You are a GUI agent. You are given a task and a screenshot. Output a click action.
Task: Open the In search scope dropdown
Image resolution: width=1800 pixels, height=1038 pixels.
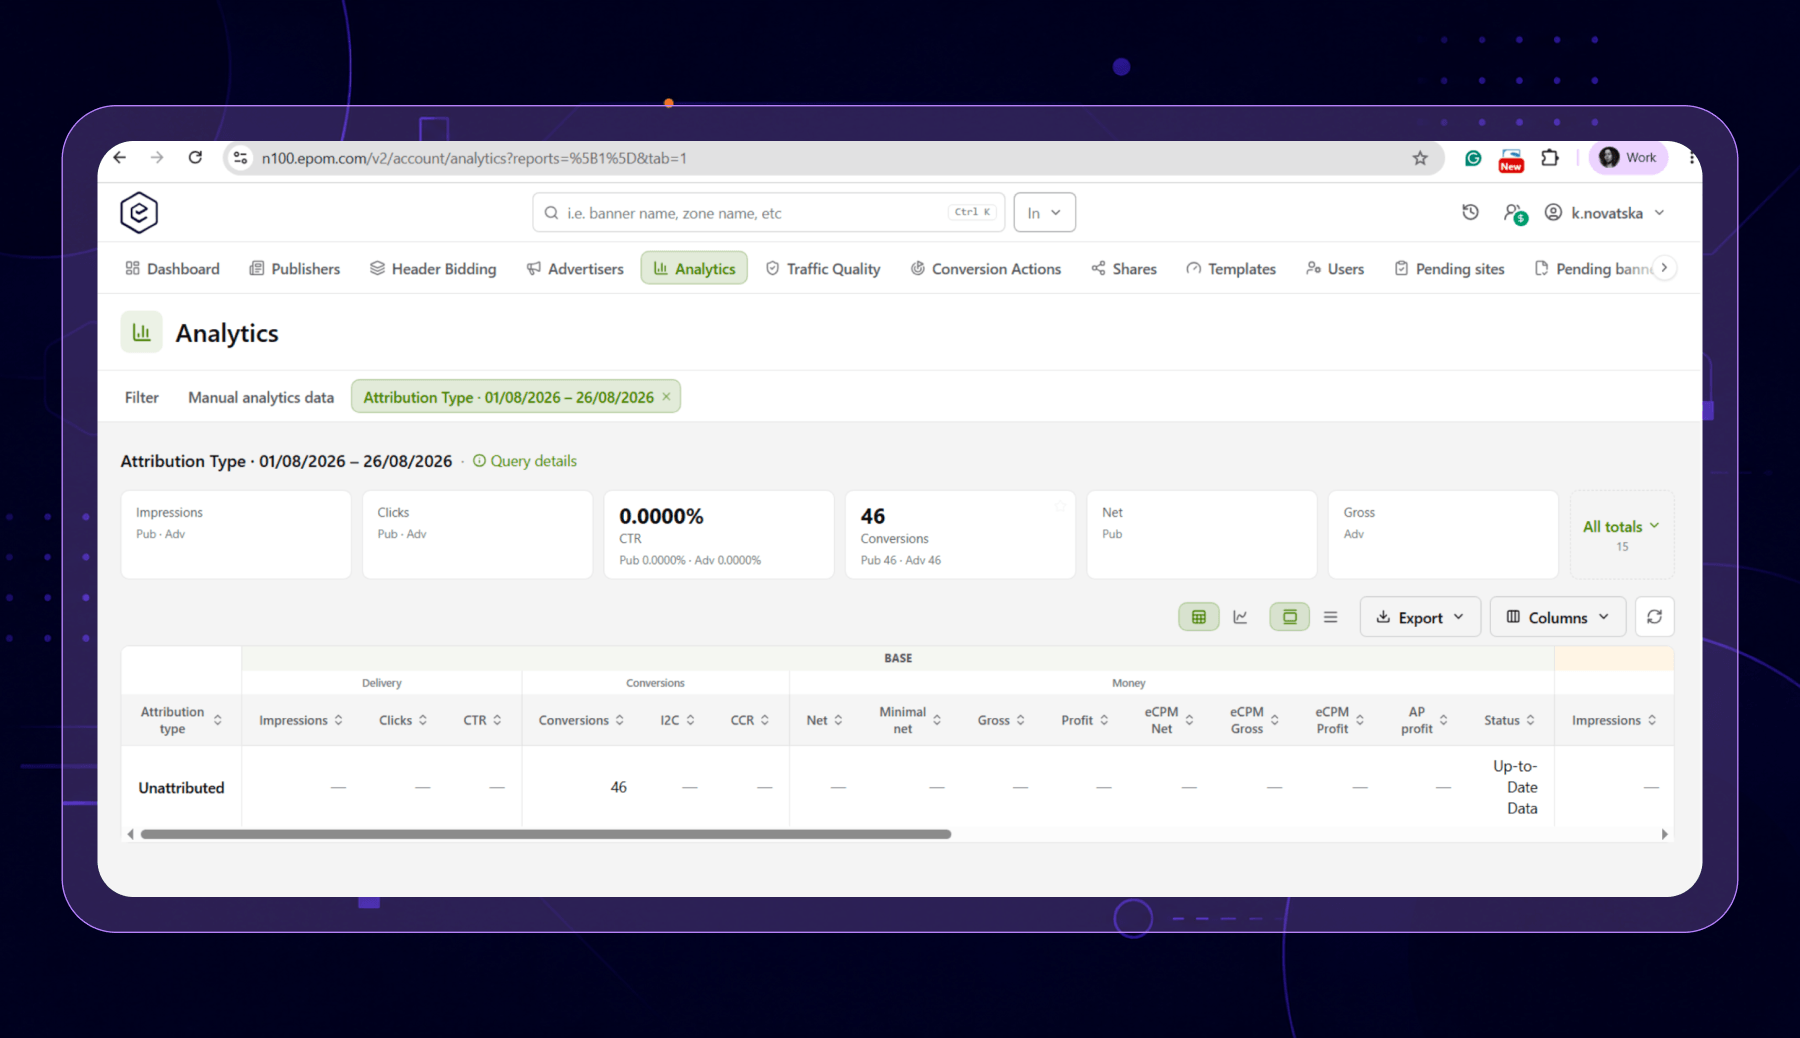pos(1044,213)
